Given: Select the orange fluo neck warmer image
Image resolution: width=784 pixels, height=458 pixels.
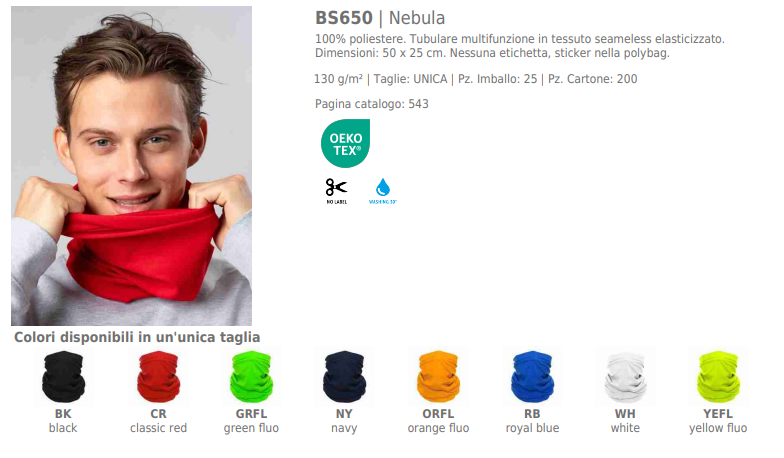Looking at the screenshot, I should pos(438,376).
